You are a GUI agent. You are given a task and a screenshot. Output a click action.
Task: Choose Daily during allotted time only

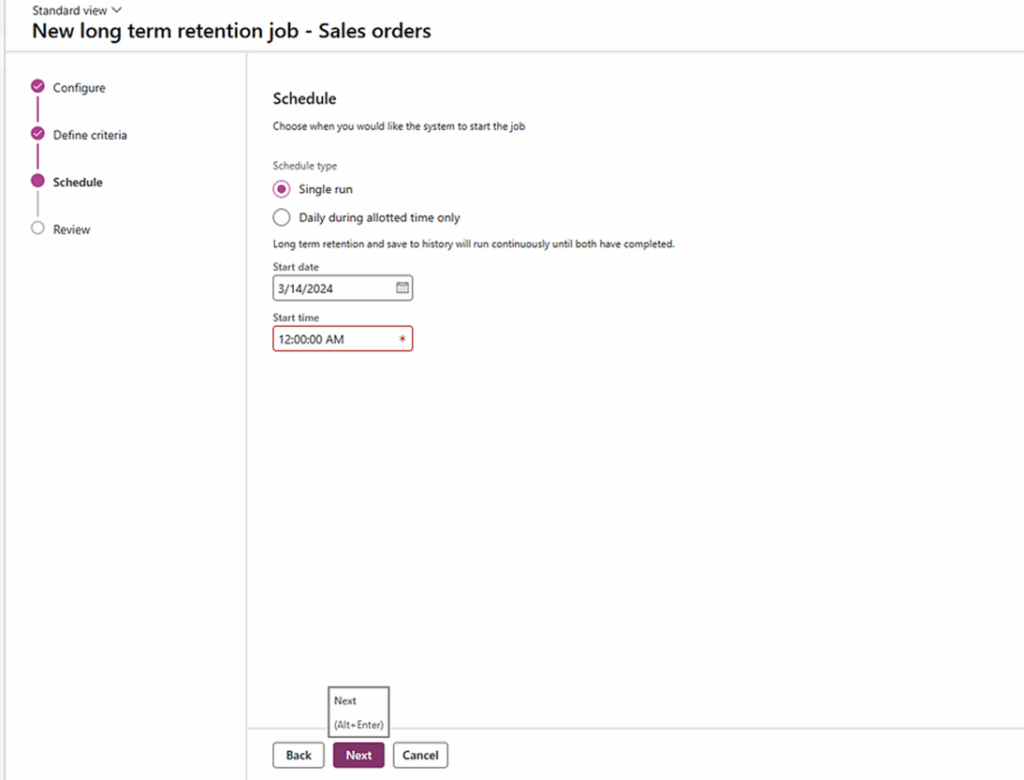(x=282, y=217)
